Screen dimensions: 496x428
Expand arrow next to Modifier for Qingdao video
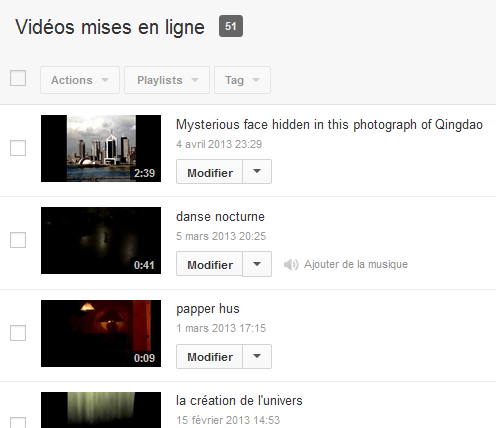pos(257,171)
